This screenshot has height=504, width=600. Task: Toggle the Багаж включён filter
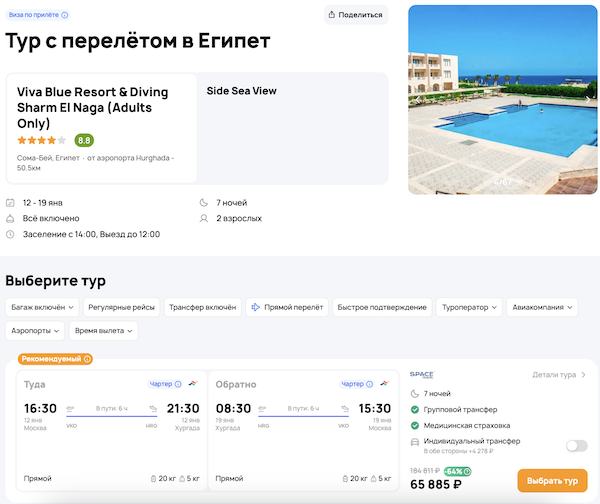pos(40,308)
